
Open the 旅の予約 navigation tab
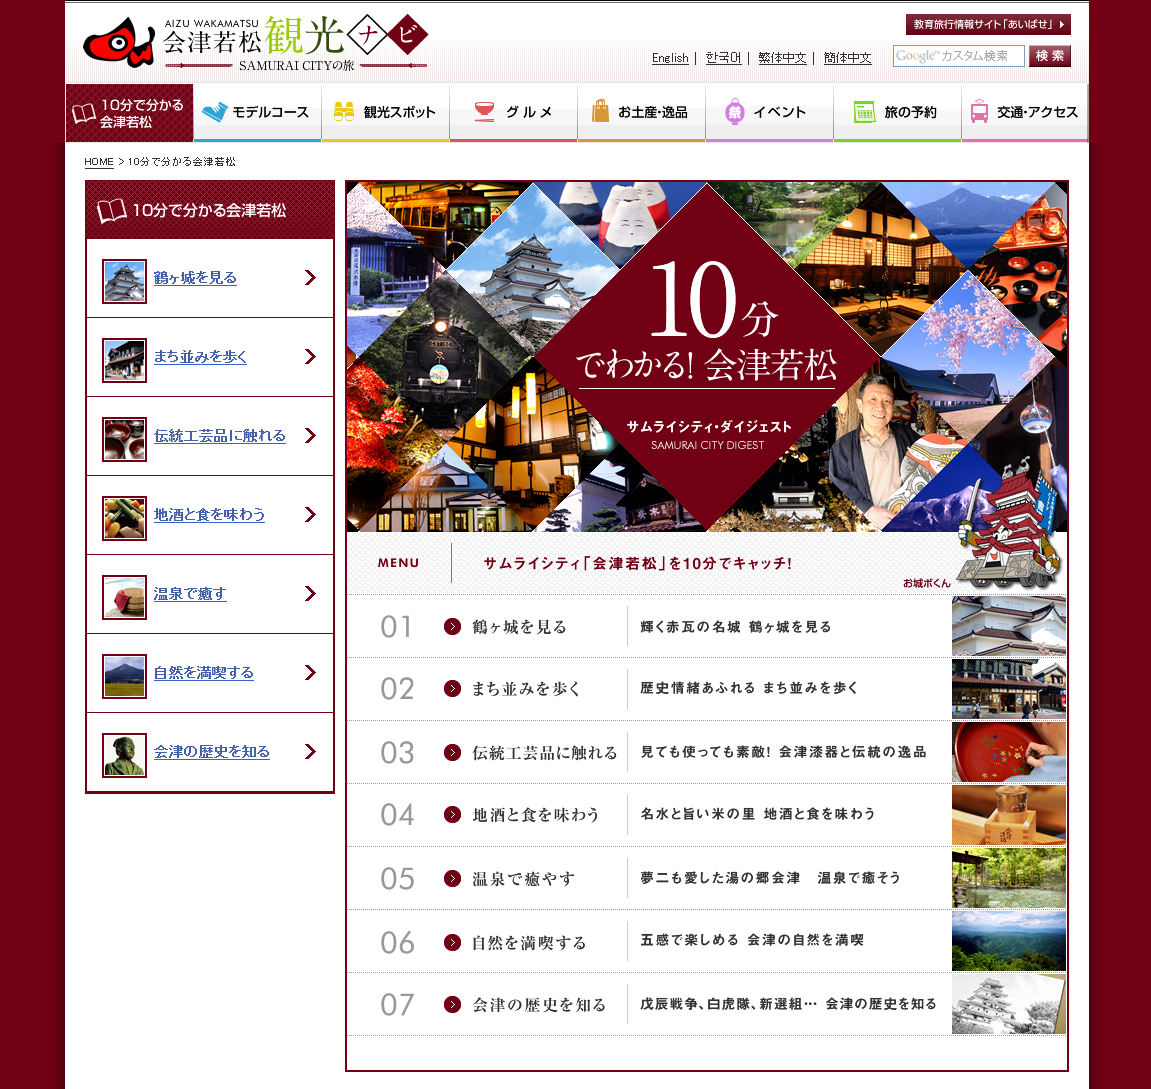[897, 112]
